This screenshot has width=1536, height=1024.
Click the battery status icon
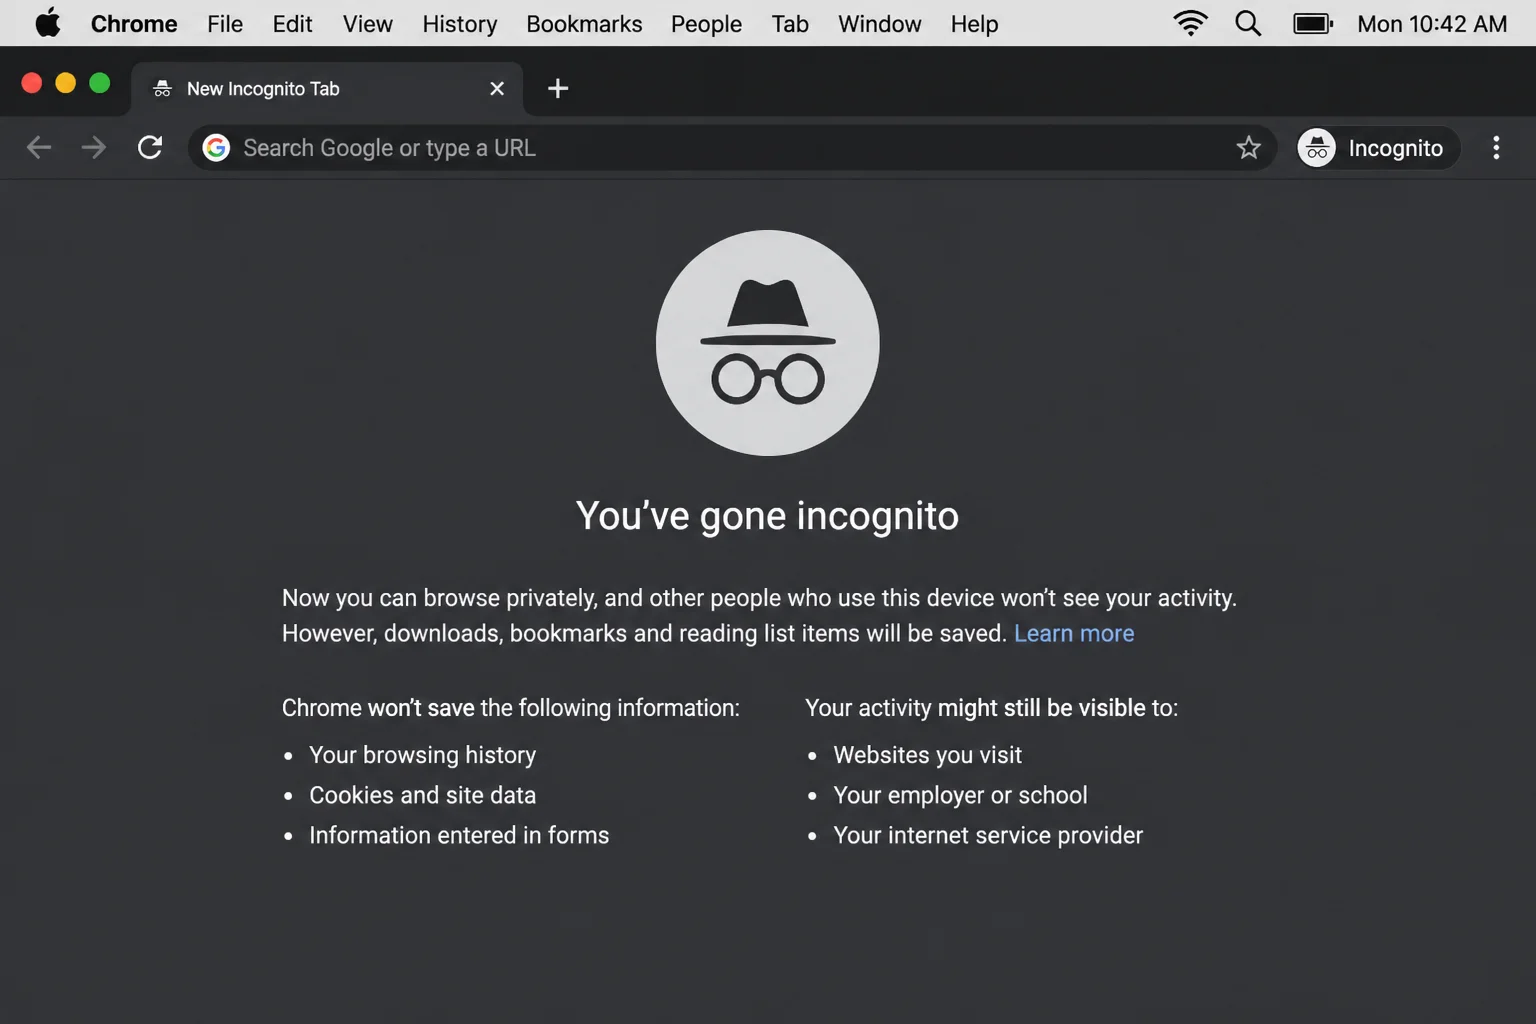click(x=1313, y=23)
